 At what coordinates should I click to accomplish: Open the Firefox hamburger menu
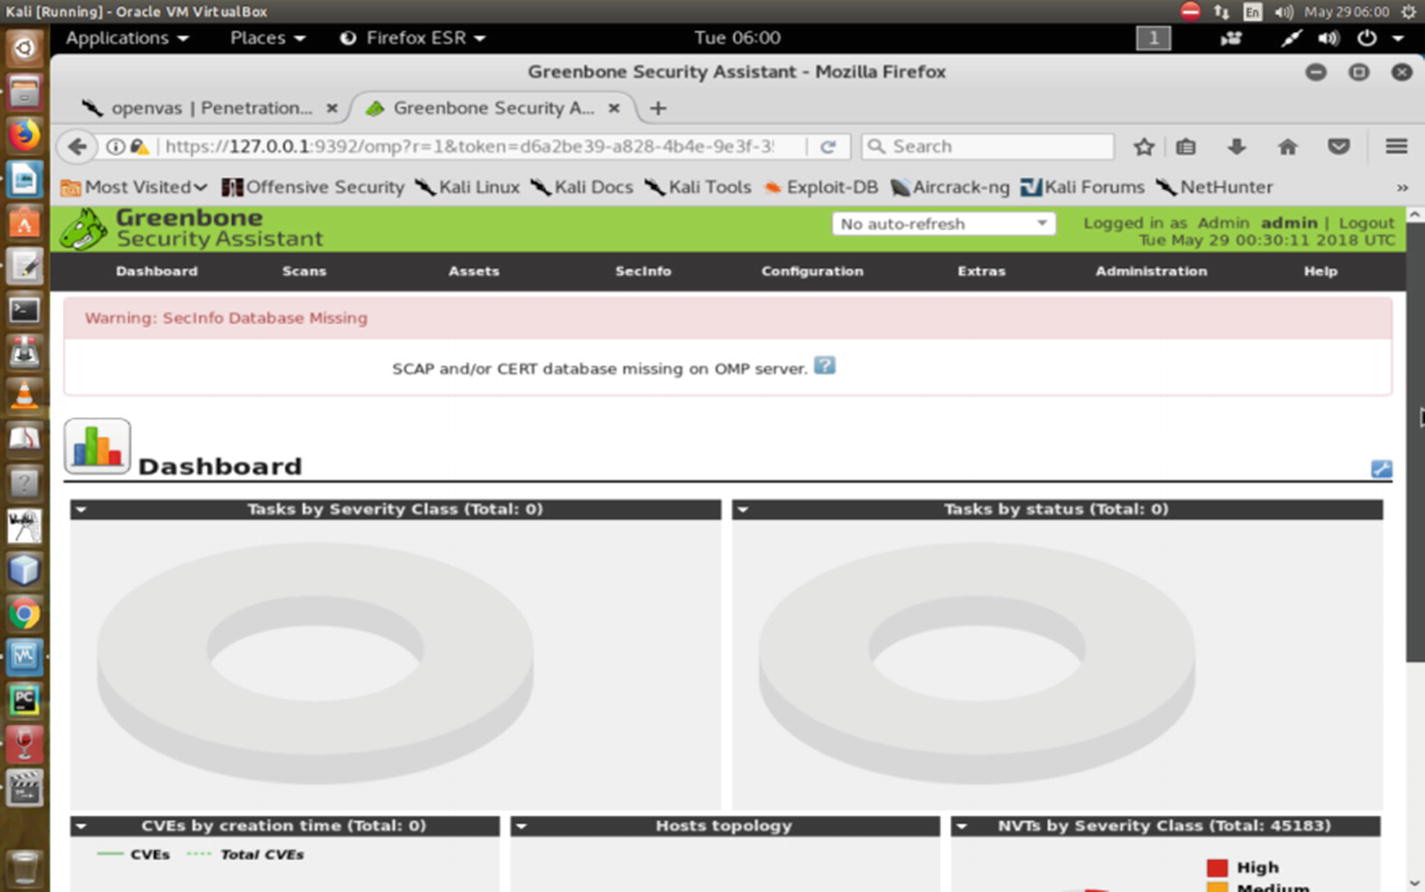click(1397, 147)
